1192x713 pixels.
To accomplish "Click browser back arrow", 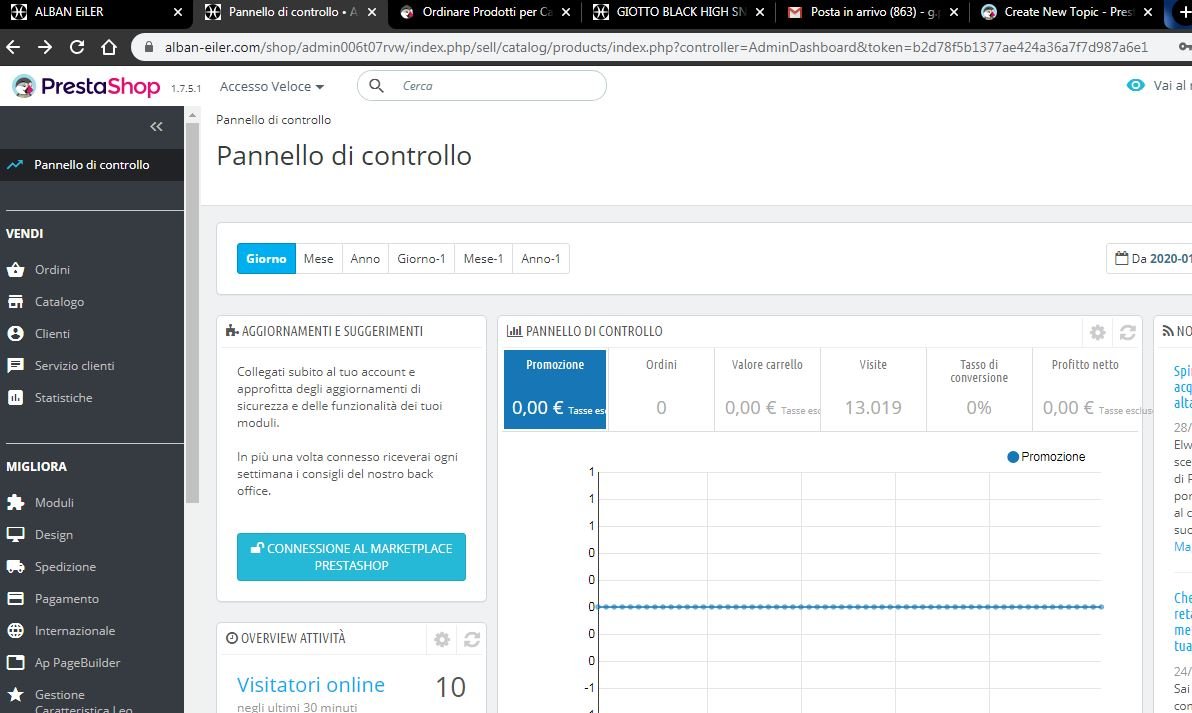I will click(x=13, y=47).
